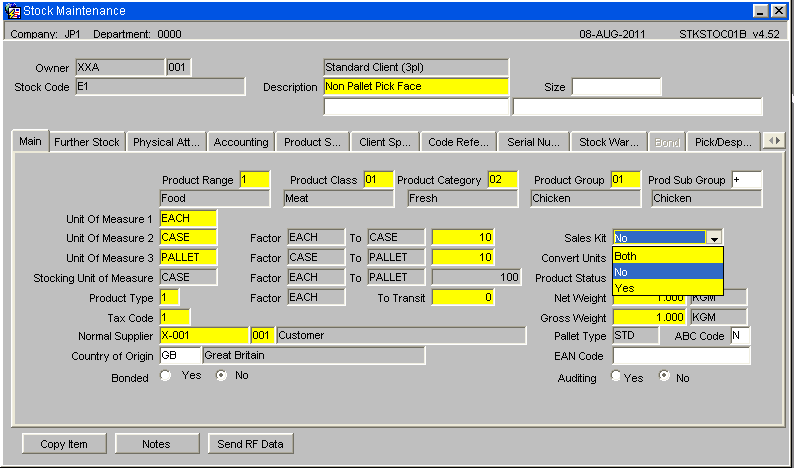
Task: Edit the Description field Non Pallet Pick Face
Action: tap(416, 87)
